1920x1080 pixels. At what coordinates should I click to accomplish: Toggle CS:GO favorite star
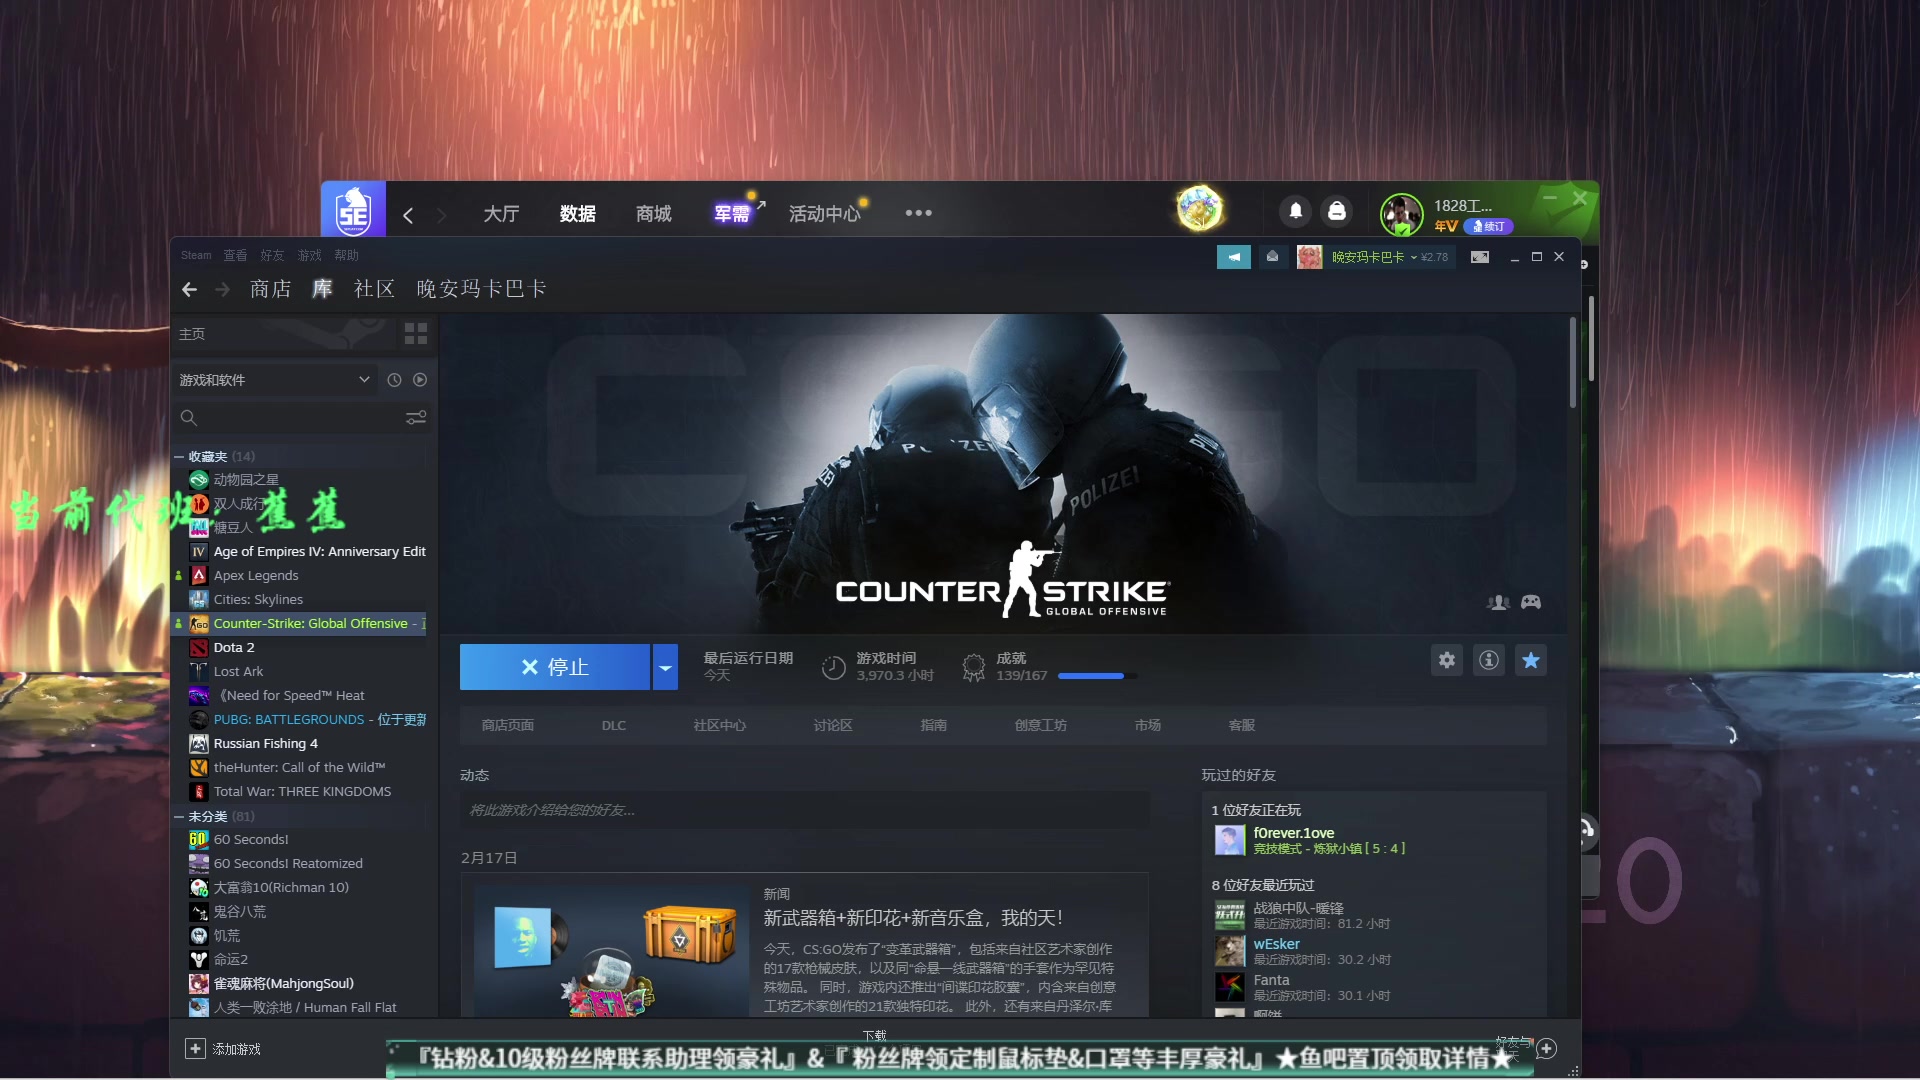[x=1531, y=660]
